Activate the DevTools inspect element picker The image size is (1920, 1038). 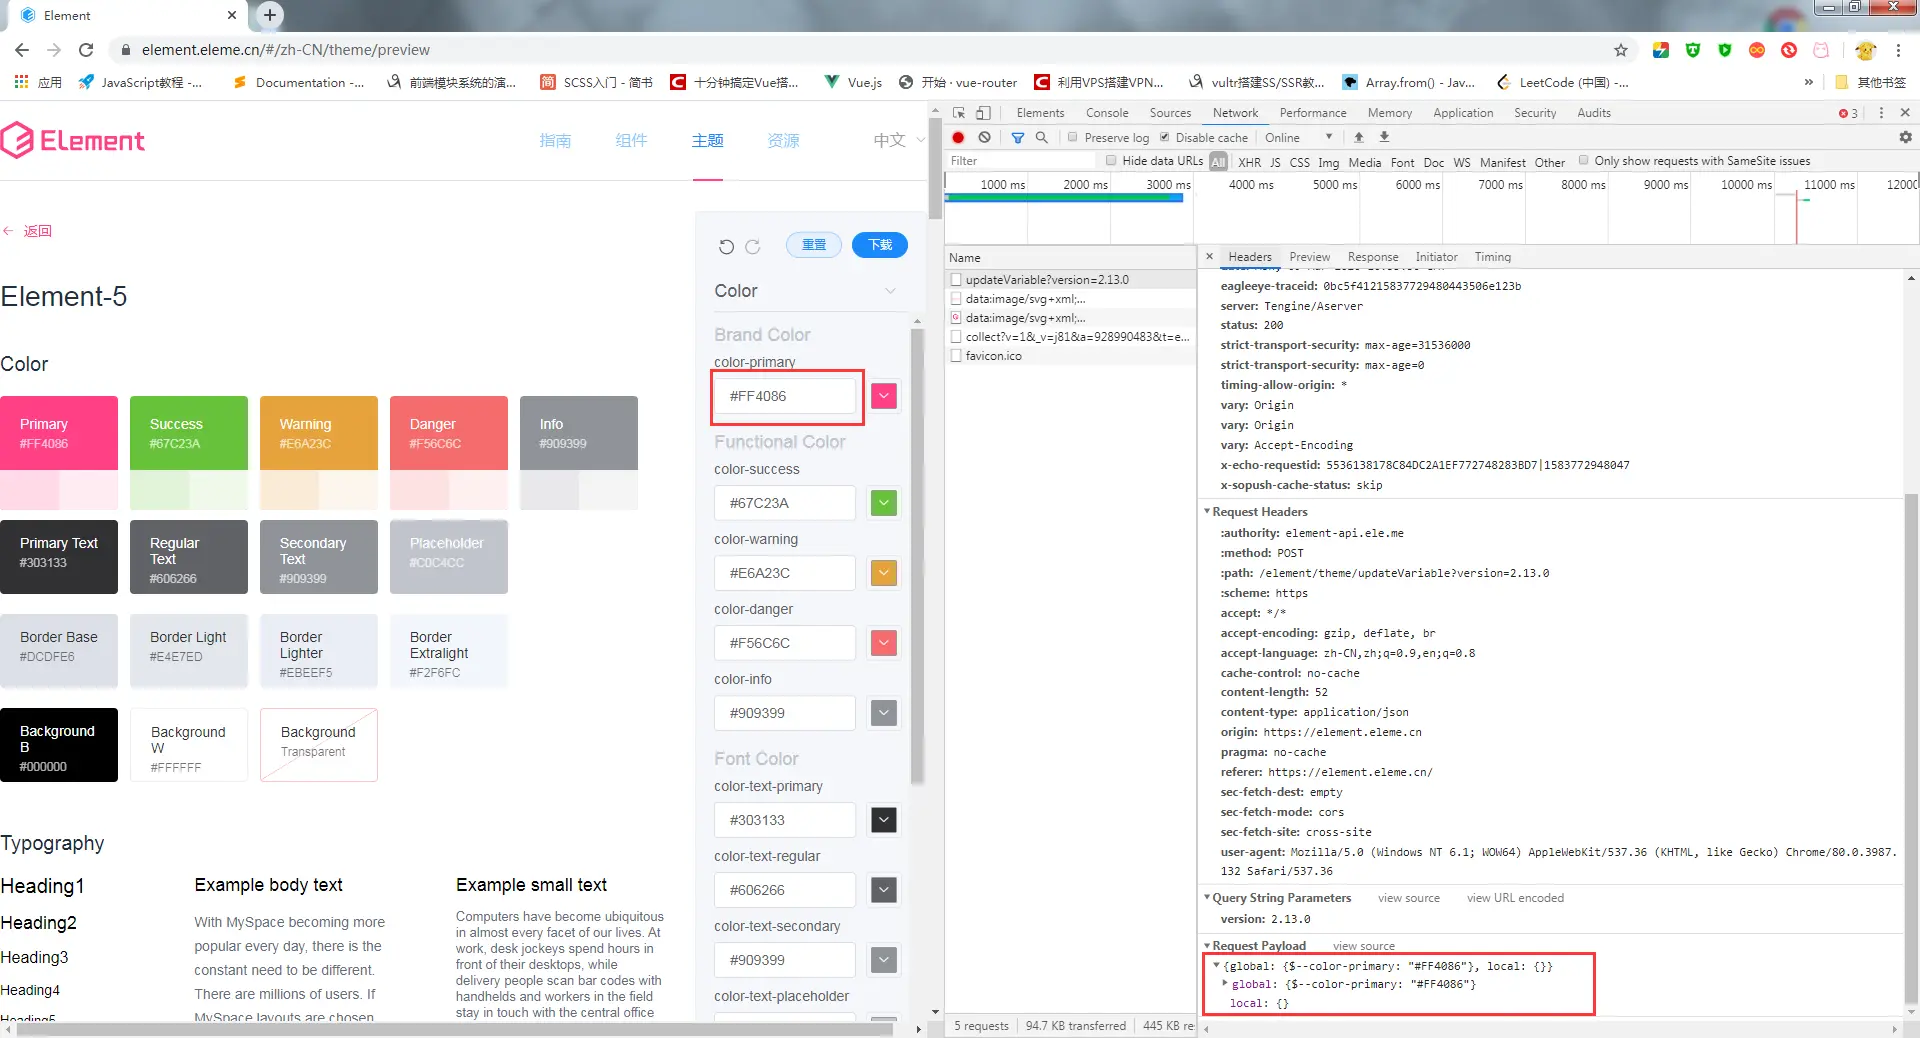click(x=959, y=113)
